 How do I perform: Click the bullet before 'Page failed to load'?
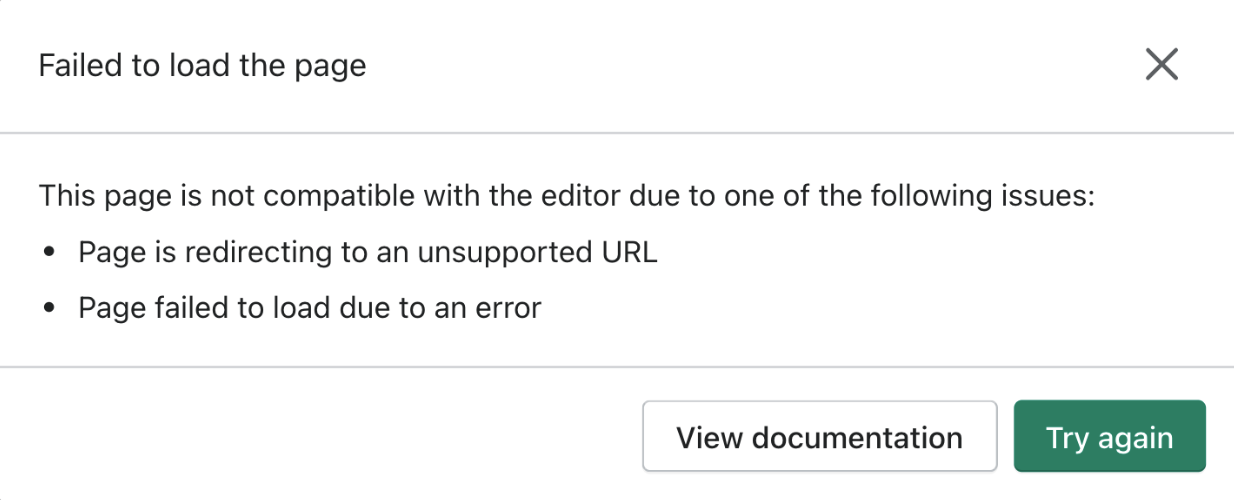tap(50, 309)
